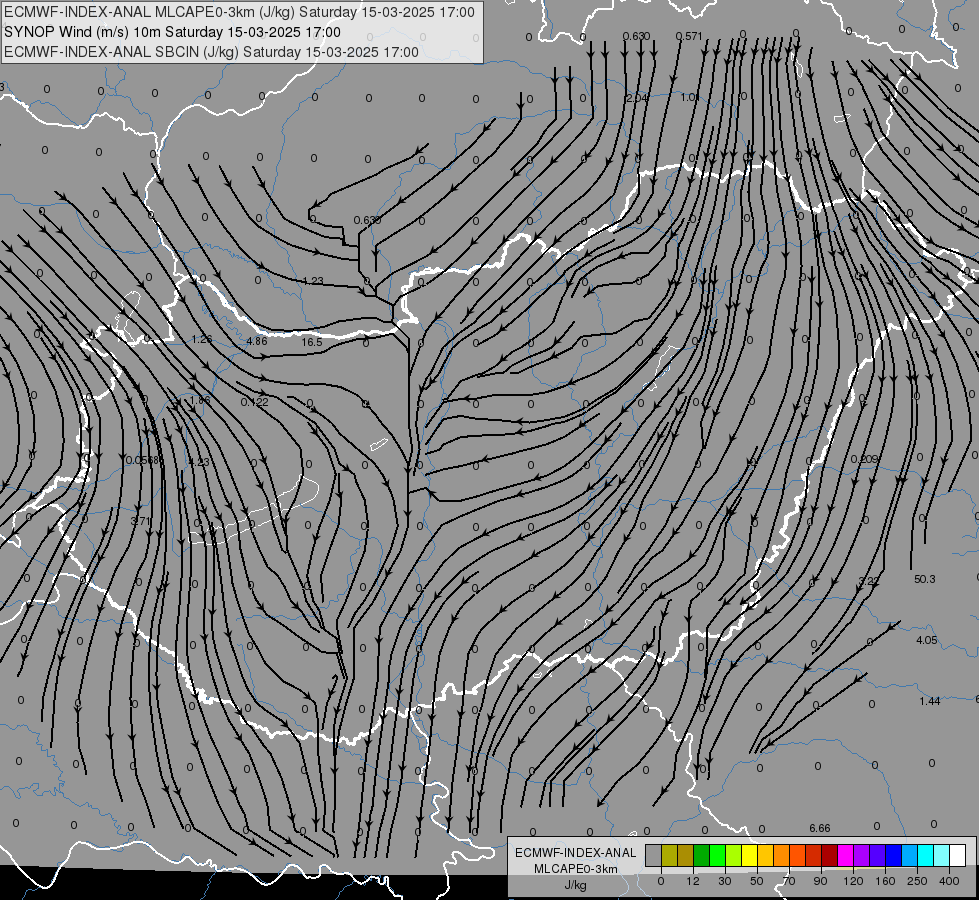Viewport: 979px width, 900px height.
Task: Click the 3.22 data value on map
Action: [x=869, y=581]
